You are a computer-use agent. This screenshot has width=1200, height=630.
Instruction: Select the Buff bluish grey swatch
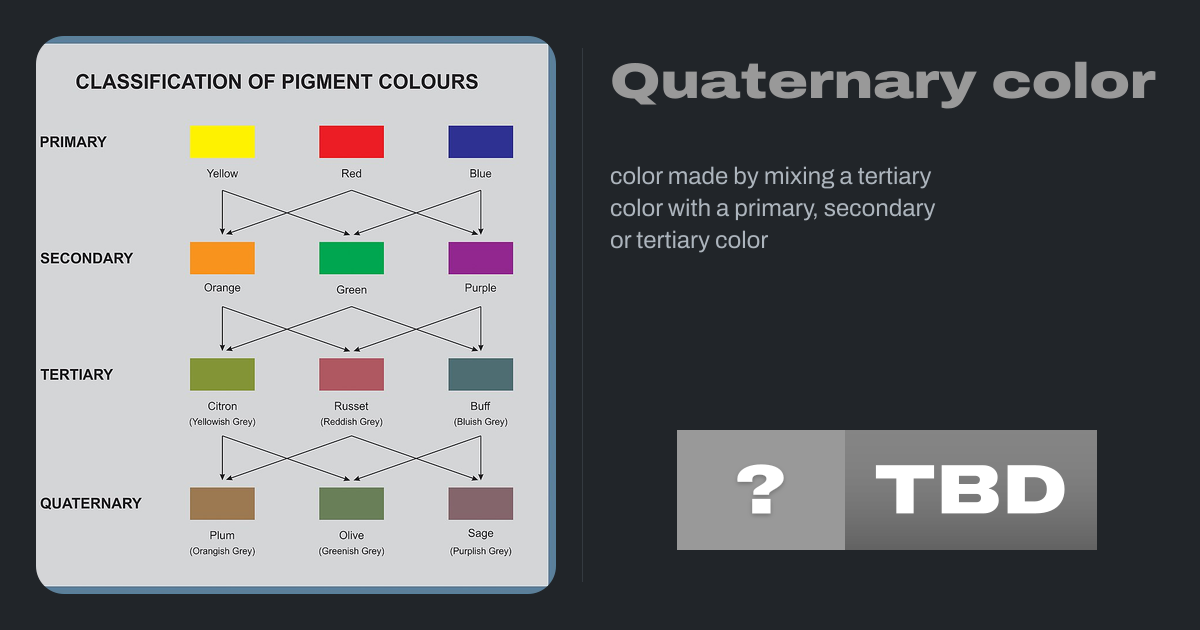point(480,374)
